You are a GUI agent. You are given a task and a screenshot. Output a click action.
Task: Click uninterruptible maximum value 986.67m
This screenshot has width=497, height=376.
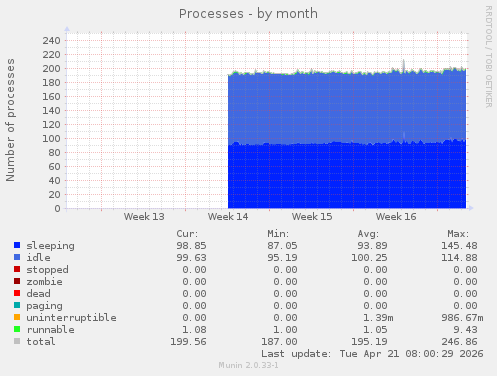point(462,318)
